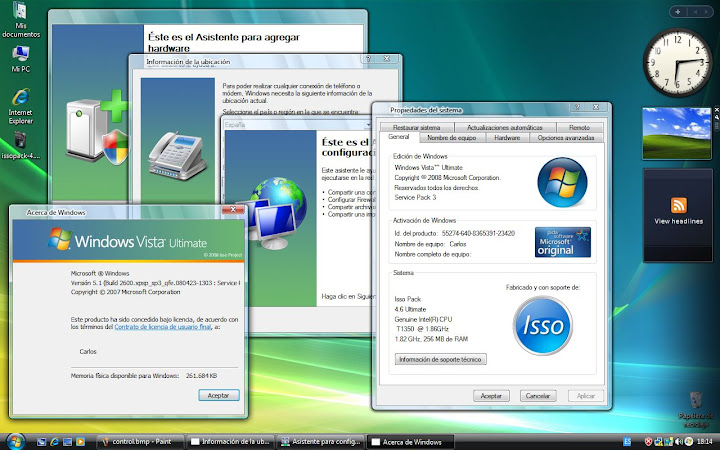Open the Actualizaciones automáticas tab
This screenshot has width=720, height=450.
point(505,127)
